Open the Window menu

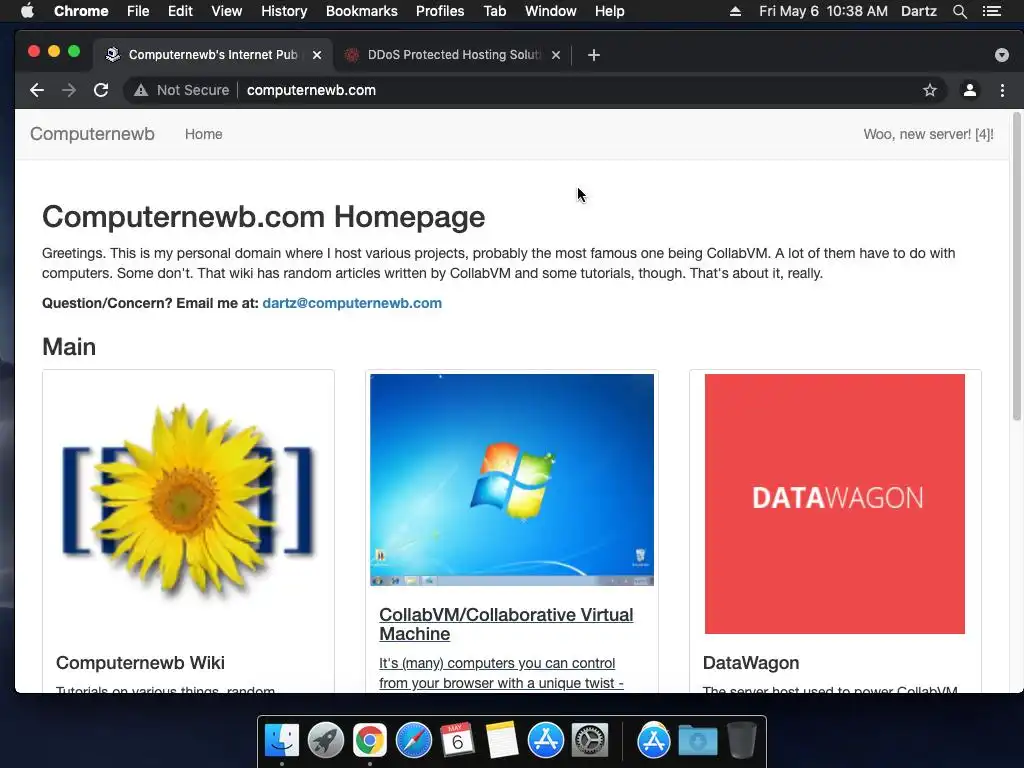click(551, 11)
